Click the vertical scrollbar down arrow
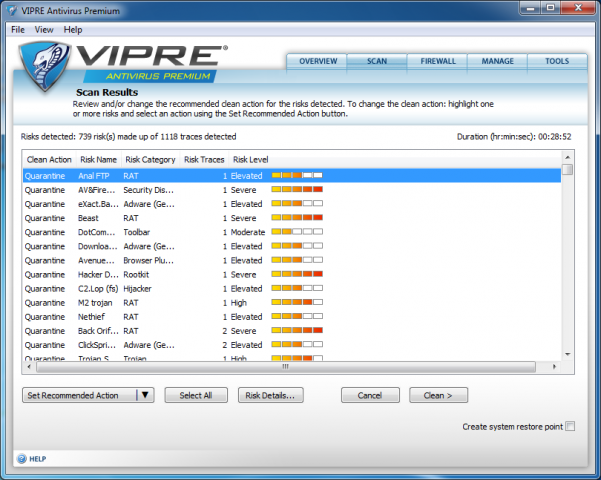This screenshot has width=601, height=480. click(568, 354)
